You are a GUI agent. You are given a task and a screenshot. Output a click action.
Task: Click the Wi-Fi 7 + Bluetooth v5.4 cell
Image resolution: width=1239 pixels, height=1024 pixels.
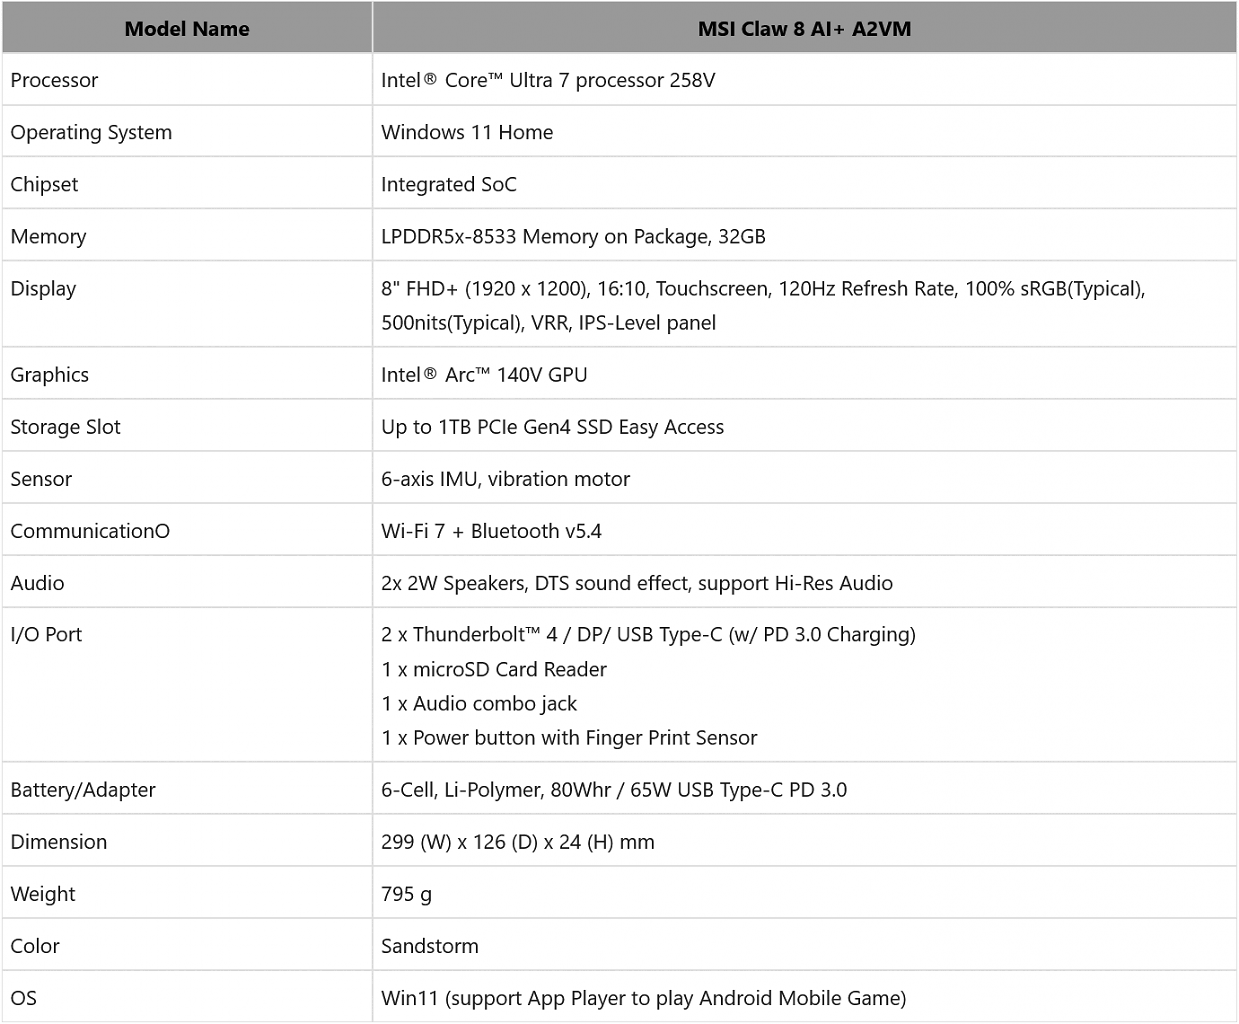click(804, 531)
